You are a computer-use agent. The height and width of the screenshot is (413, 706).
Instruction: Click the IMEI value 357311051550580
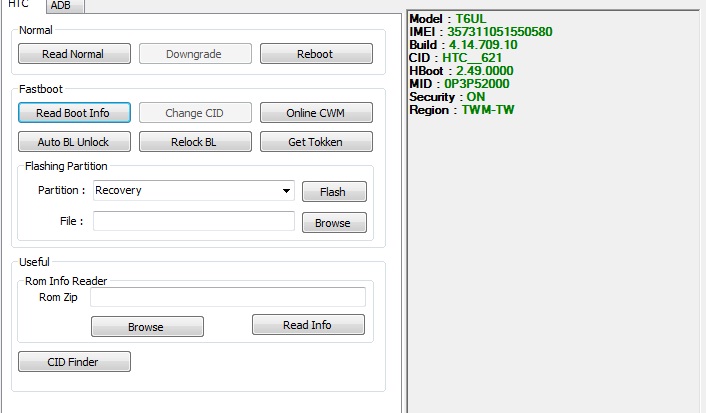(499, 32)
